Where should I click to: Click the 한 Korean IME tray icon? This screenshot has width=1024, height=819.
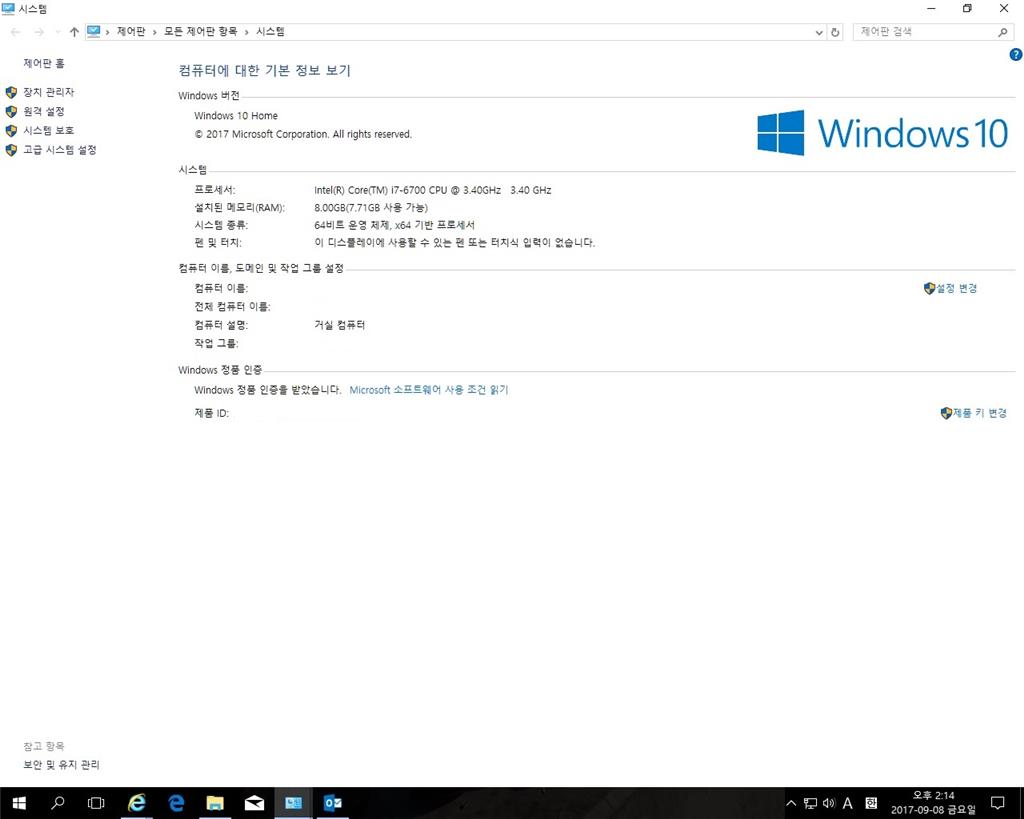pyautogui.click(x=871, y=803)
